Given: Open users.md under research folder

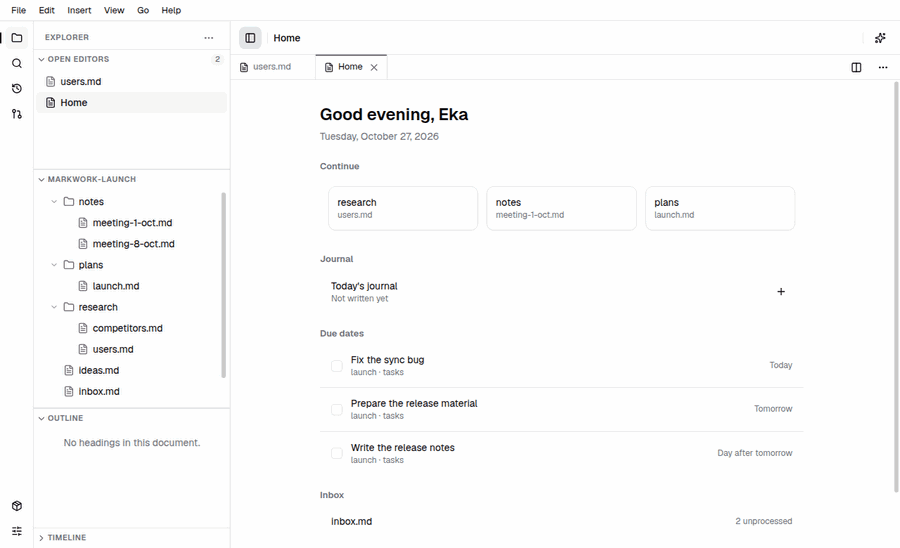Looking at the screenshot, I should tap(113, 349).
